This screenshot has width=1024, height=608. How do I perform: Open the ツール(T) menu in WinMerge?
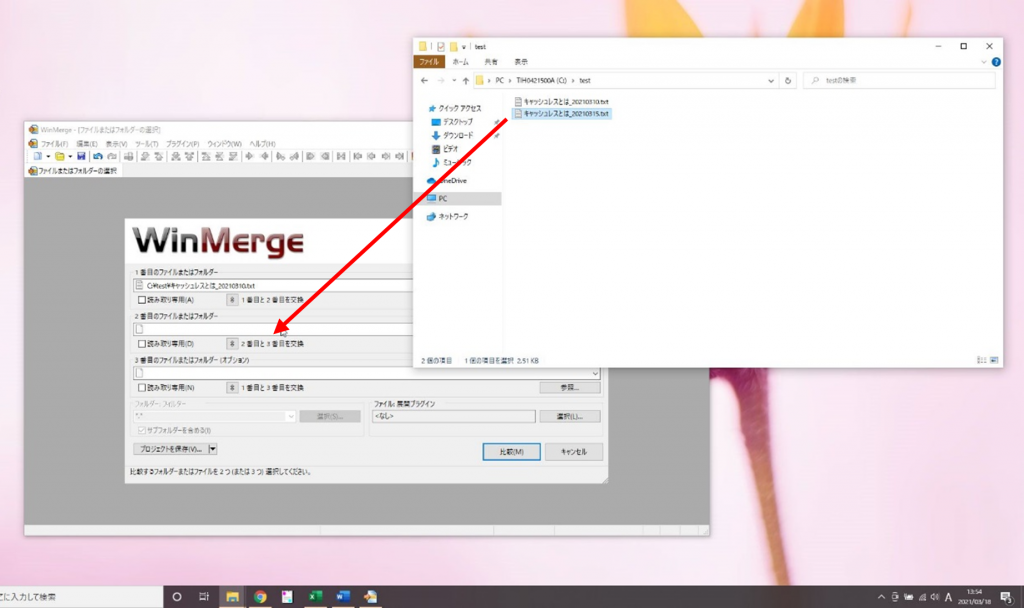pyautogui.click(x=146, y=144)
